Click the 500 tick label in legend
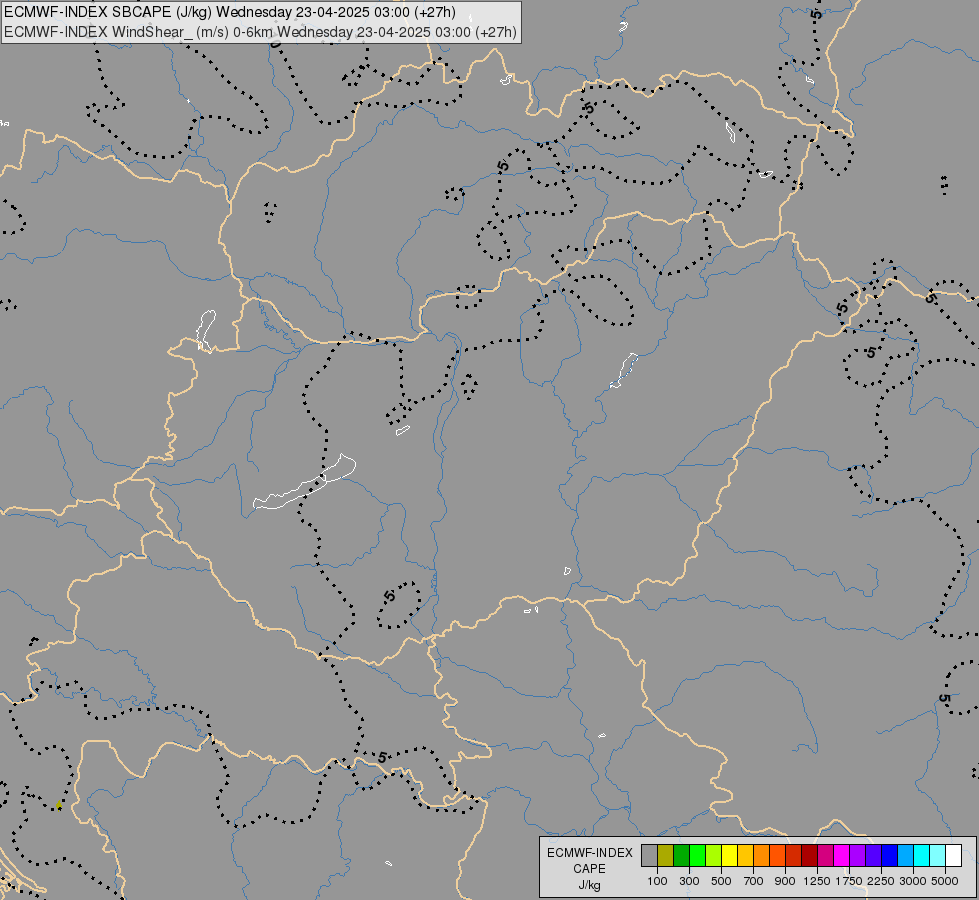Image resolution: width=979 pixels, height=900 pixels. pos(721,881)
